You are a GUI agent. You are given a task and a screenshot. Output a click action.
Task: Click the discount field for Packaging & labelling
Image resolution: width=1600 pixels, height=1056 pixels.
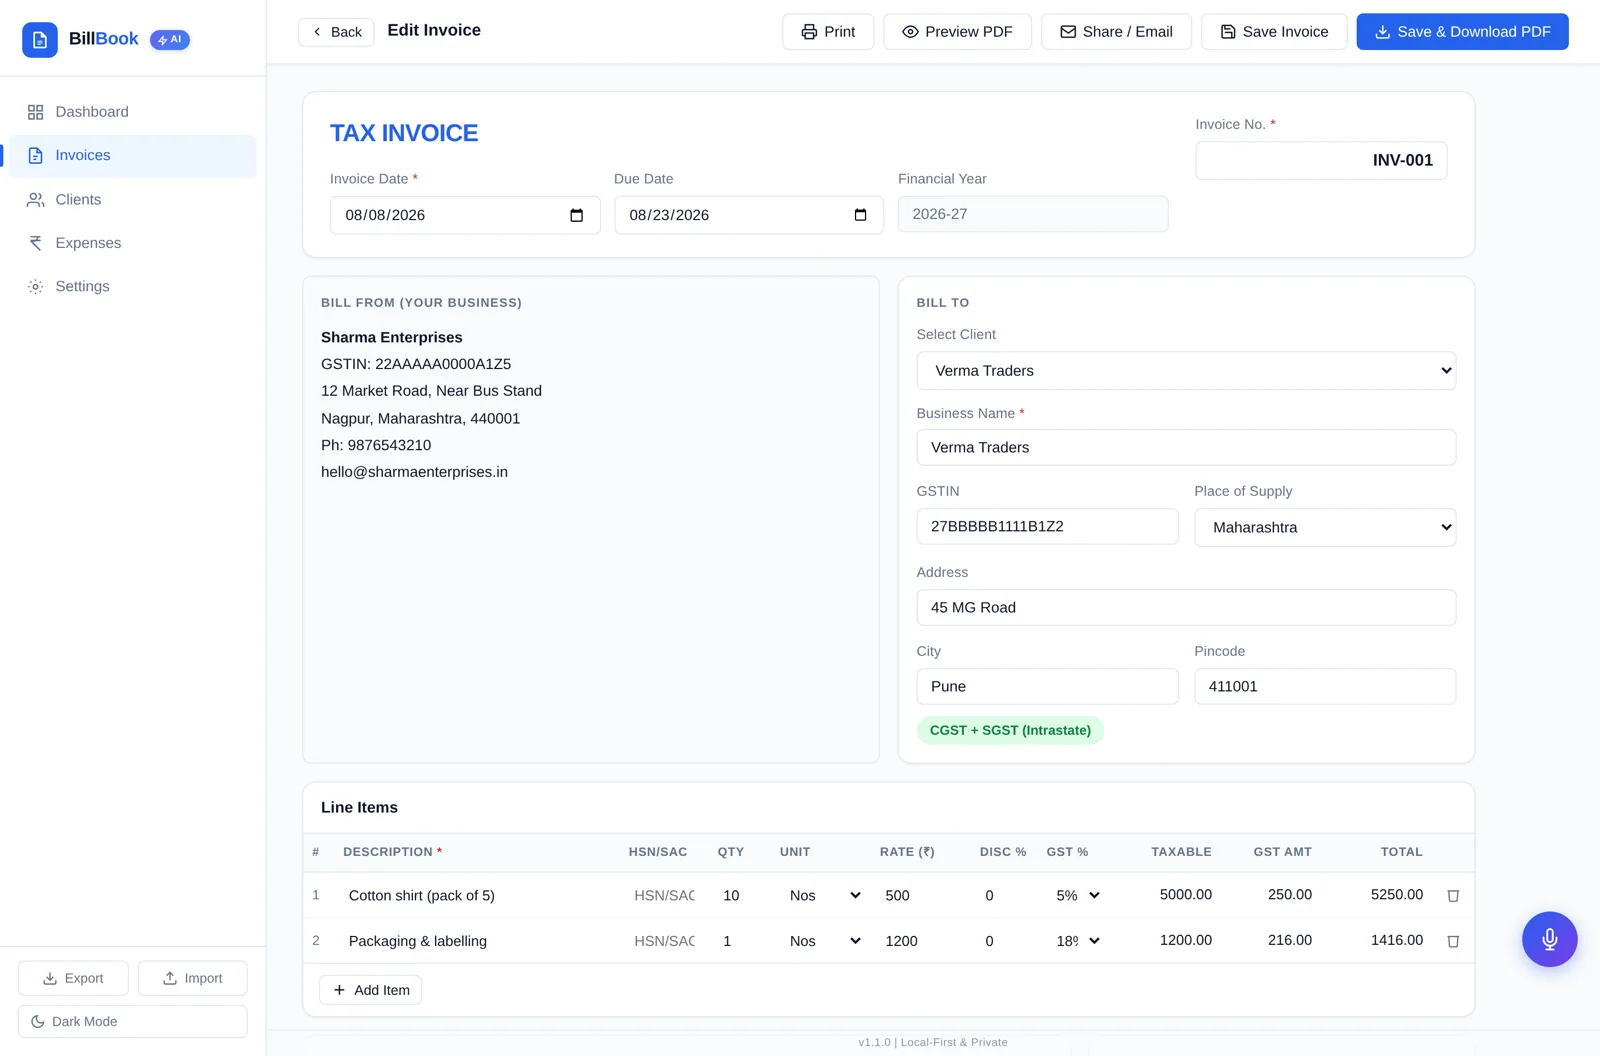tap(1004, 941)
